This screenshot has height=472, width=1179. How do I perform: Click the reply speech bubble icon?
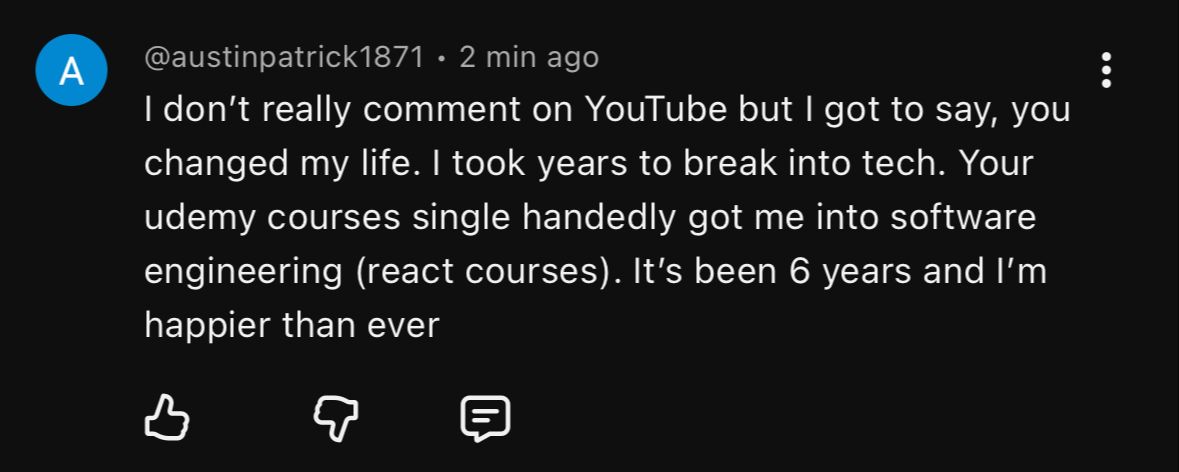click(x=485, y=418)
